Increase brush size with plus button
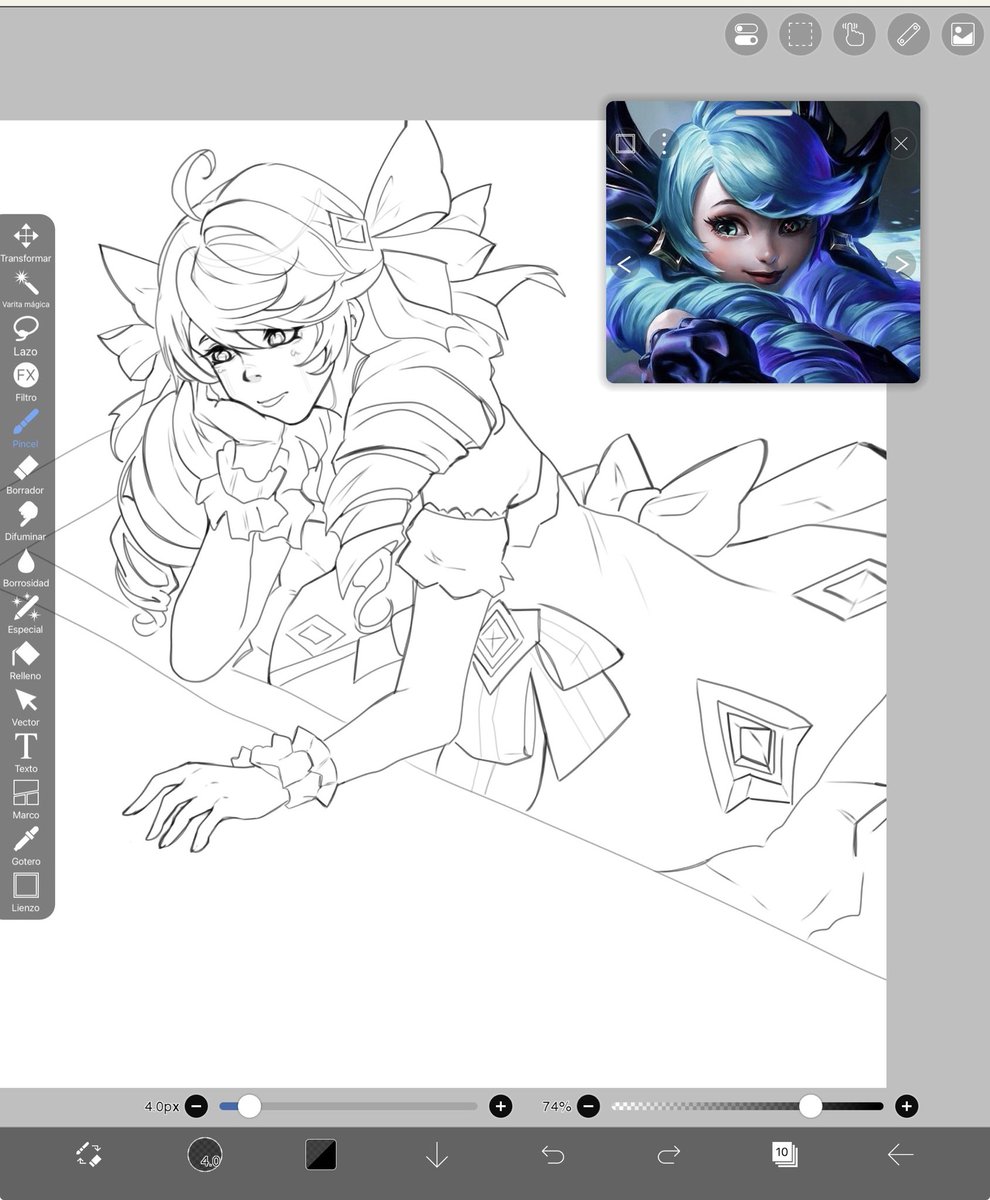Image resolution: width=990 pixels, height=1200 pixels. click(x=501, y=1106)
